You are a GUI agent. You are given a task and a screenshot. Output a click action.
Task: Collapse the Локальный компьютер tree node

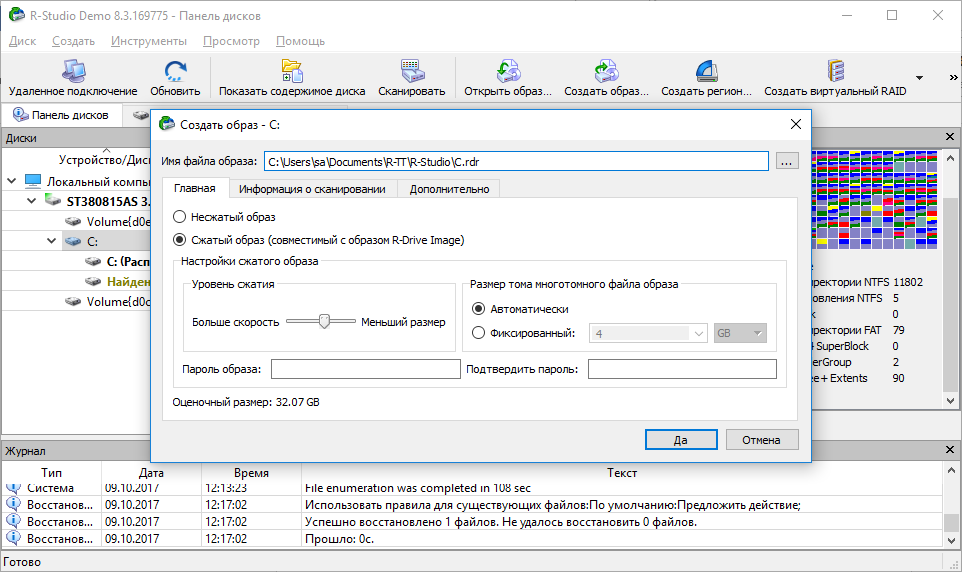[12, 181]
